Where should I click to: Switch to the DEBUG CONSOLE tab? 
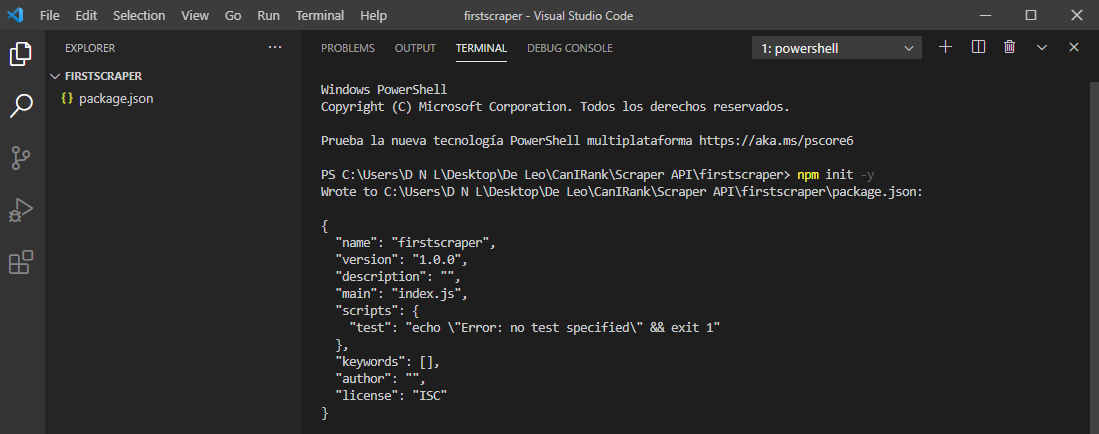[x=569, y=48]
